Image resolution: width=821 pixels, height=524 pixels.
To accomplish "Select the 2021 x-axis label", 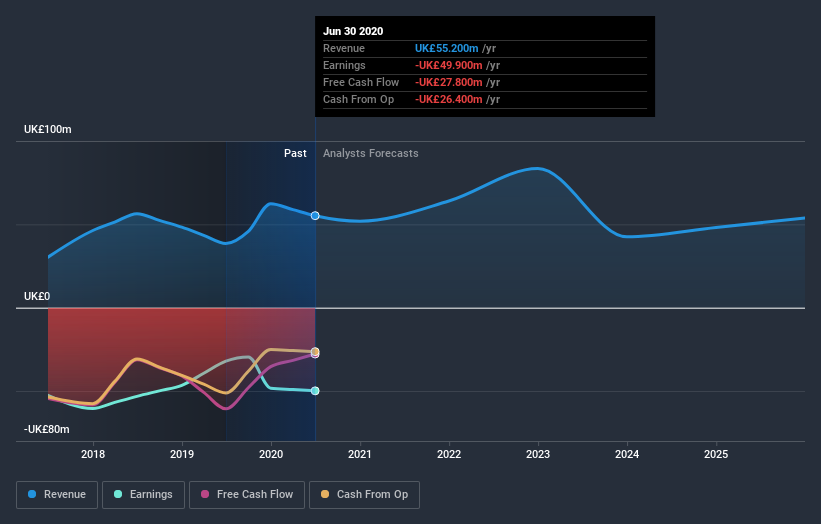I will click(360, 454).
